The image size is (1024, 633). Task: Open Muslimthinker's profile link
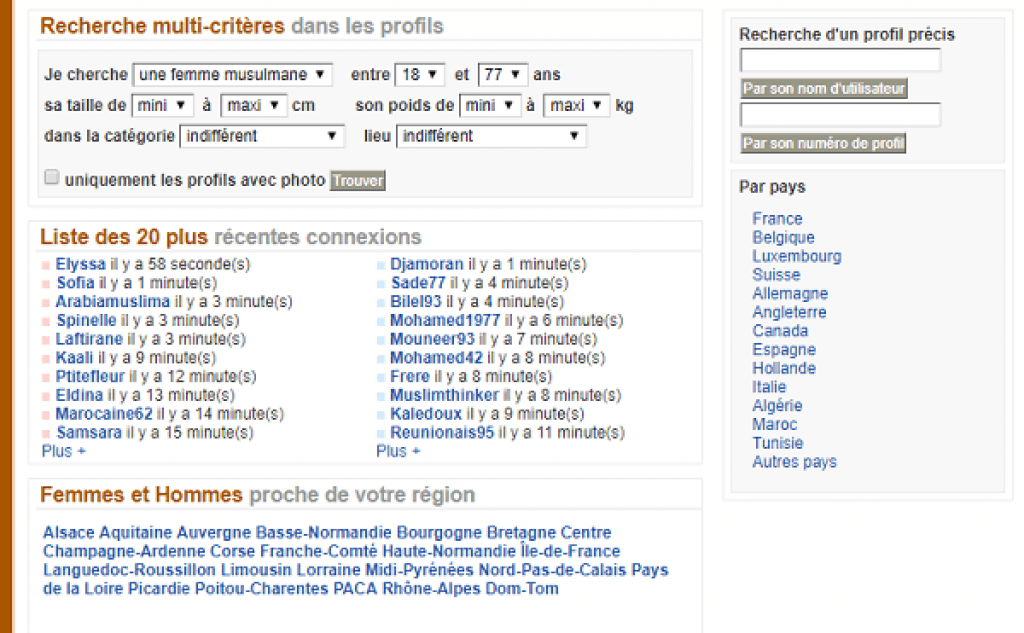[x=444, y=395]
